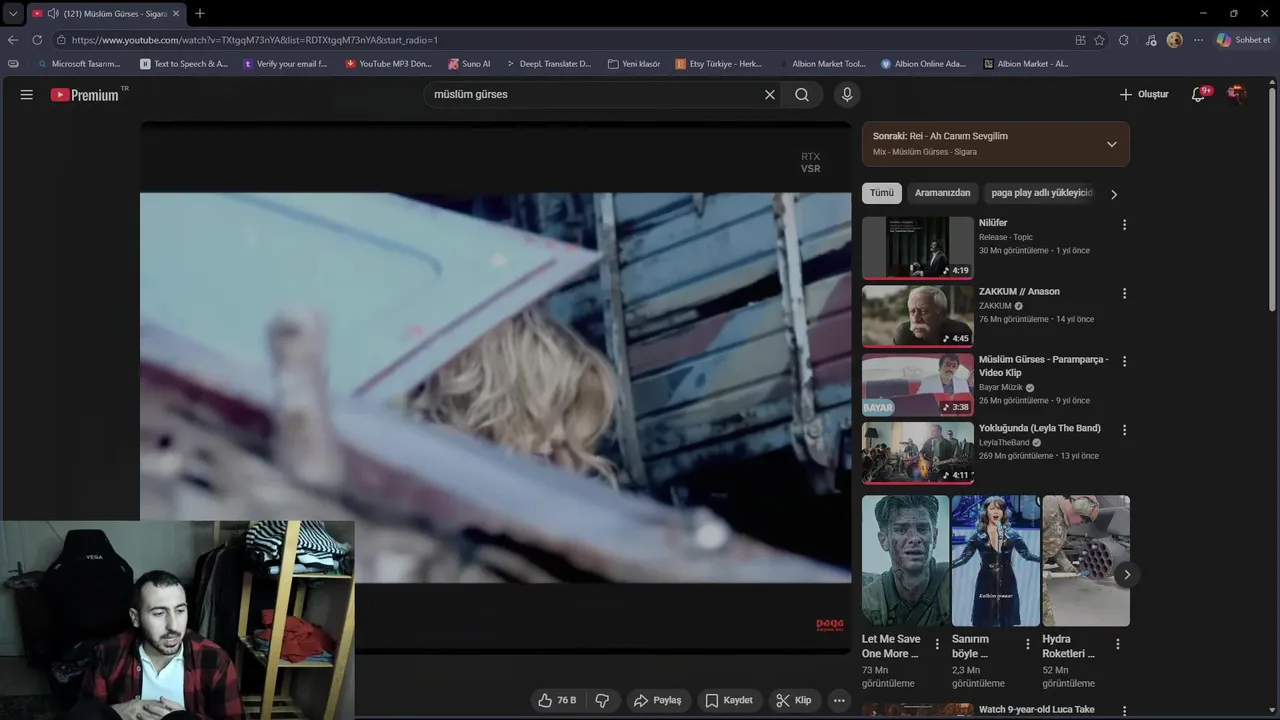1280x720 pixels.
Task: Share video using Paylaş button
Action: (657, 700)
